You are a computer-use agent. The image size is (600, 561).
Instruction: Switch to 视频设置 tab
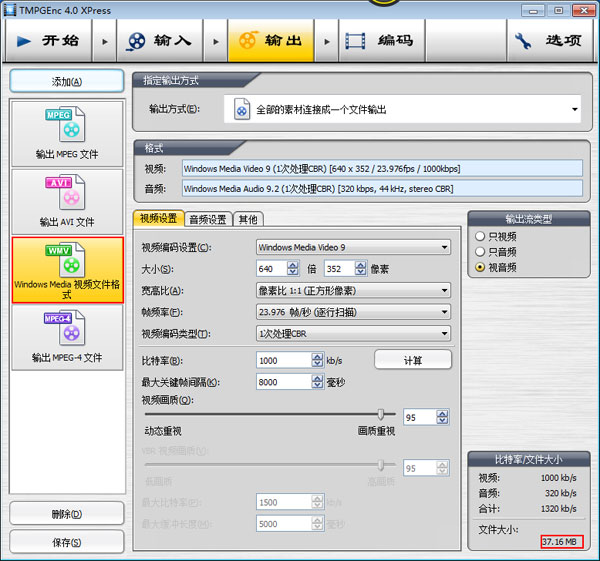point(158,218)
